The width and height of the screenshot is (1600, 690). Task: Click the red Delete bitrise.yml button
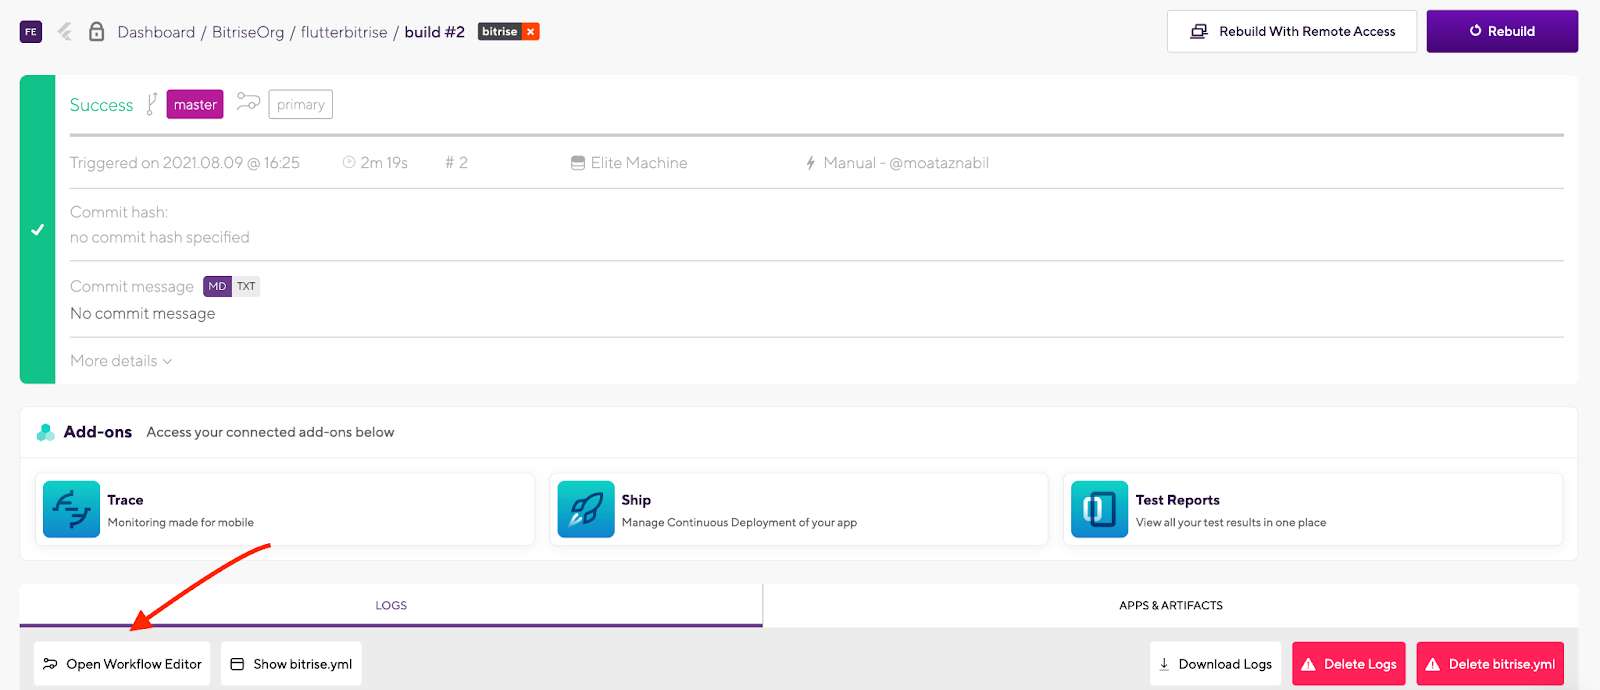(x=1490, y=664)
